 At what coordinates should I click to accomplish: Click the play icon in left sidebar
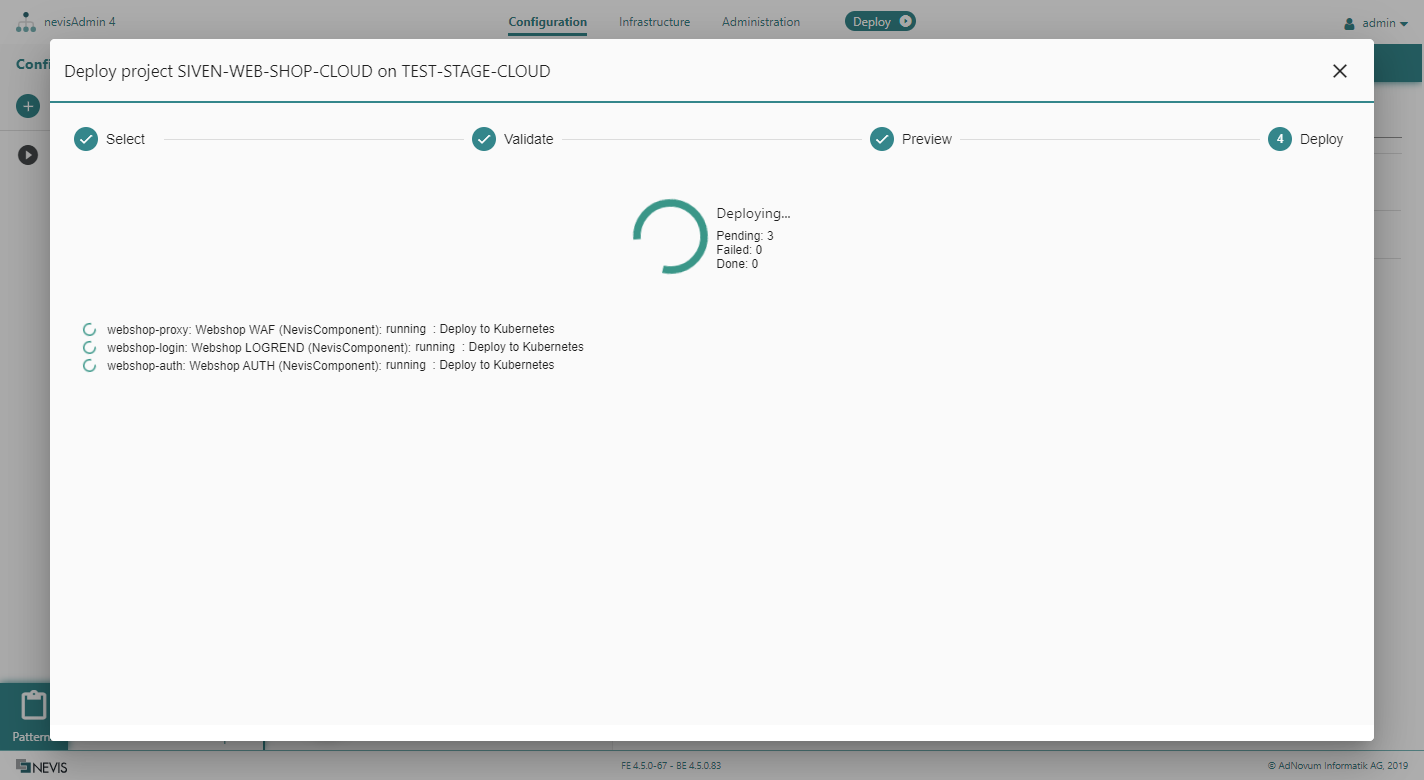coord(28,155)
